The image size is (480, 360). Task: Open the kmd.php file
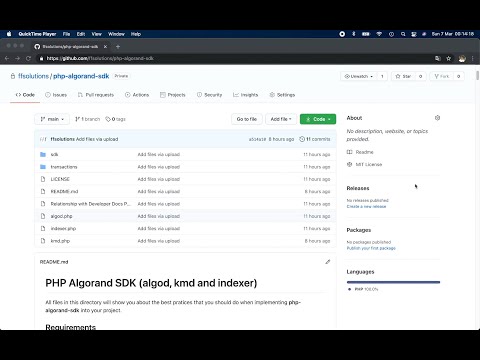pyautogui.click(x=60, y=241)
